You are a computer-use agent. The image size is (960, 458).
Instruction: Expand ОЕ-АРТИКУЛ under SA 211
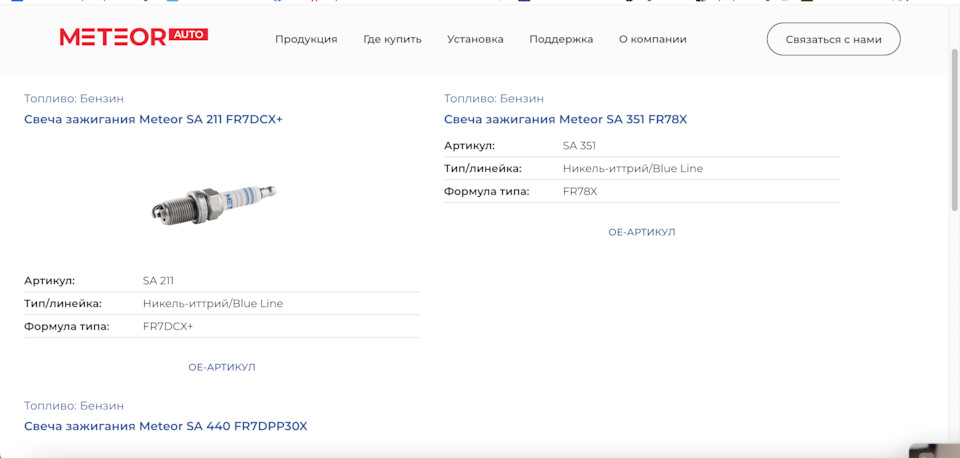pyautogui.click(x=222, y=367)
